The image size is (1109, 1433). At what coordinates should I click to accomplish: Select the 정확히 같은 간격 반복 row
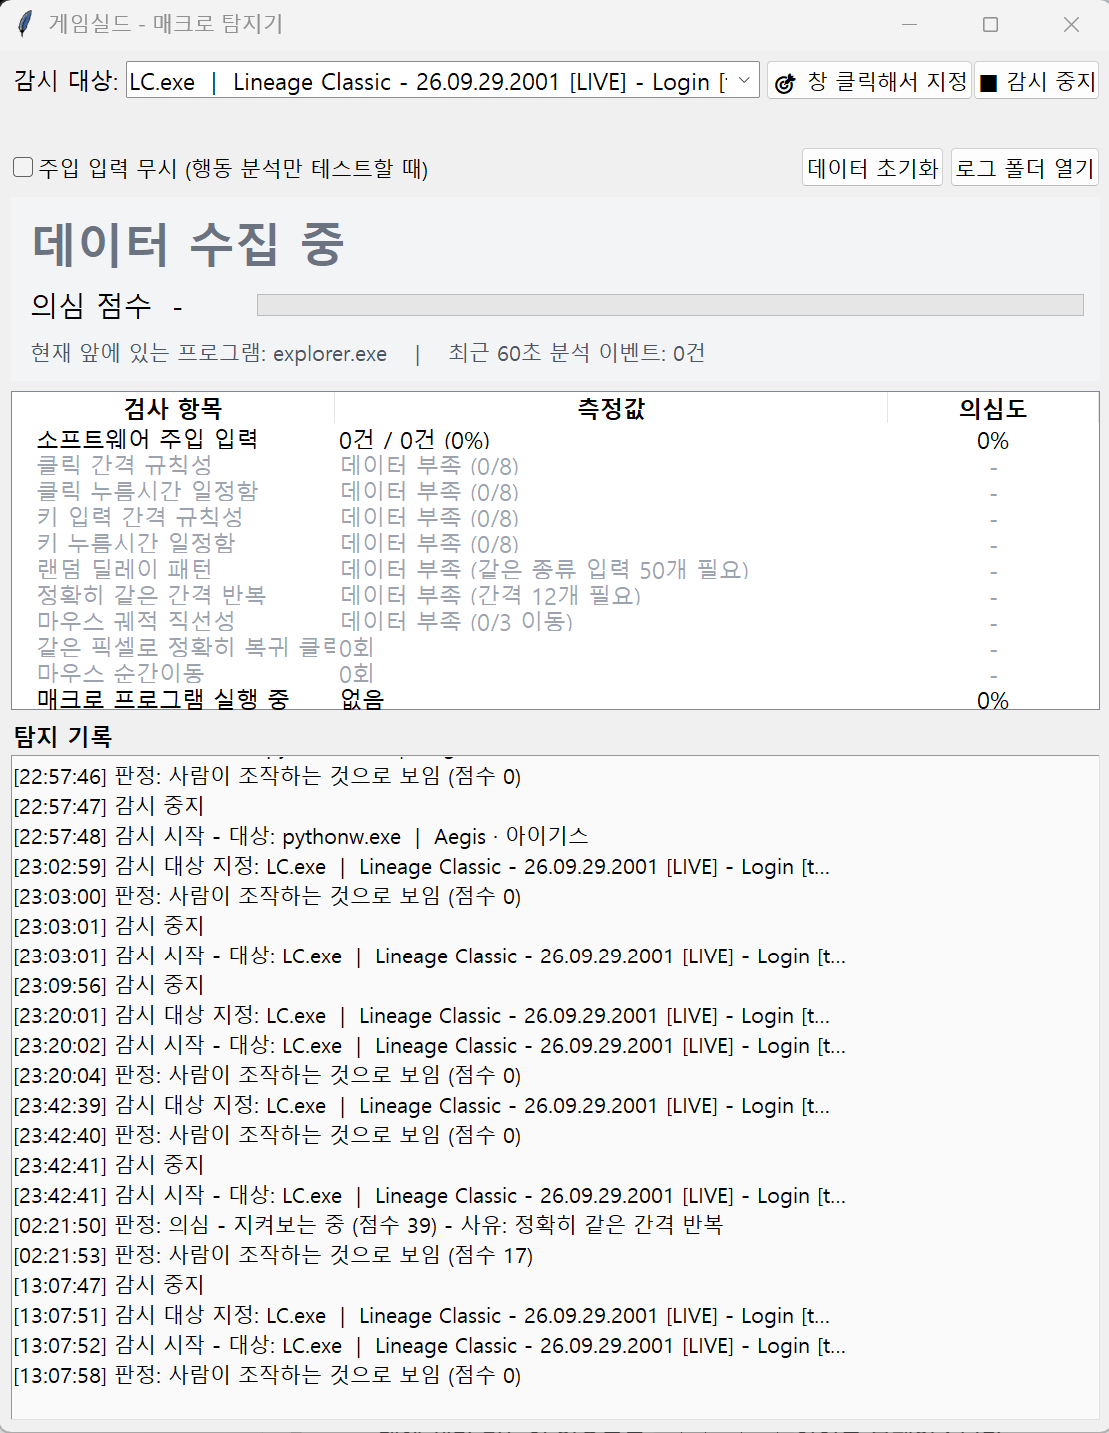(556, 596)
